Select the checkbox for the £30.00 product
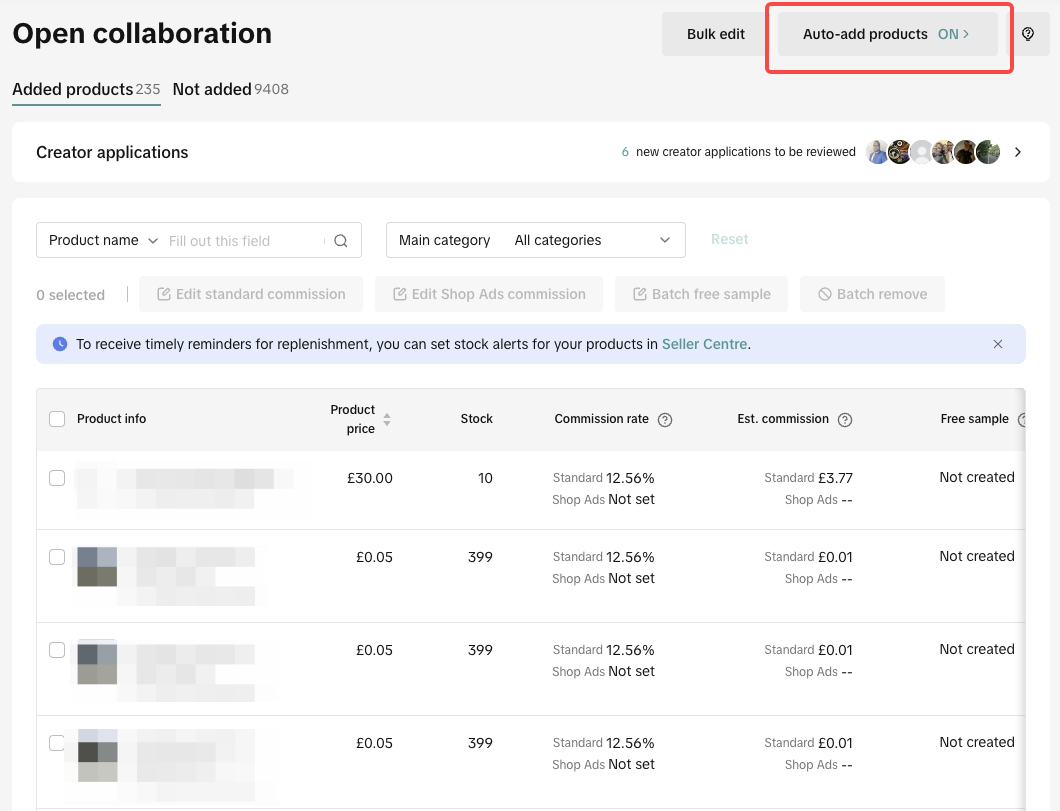The height and width of the screenshot is (811, 1060). (x=57, y=478)
